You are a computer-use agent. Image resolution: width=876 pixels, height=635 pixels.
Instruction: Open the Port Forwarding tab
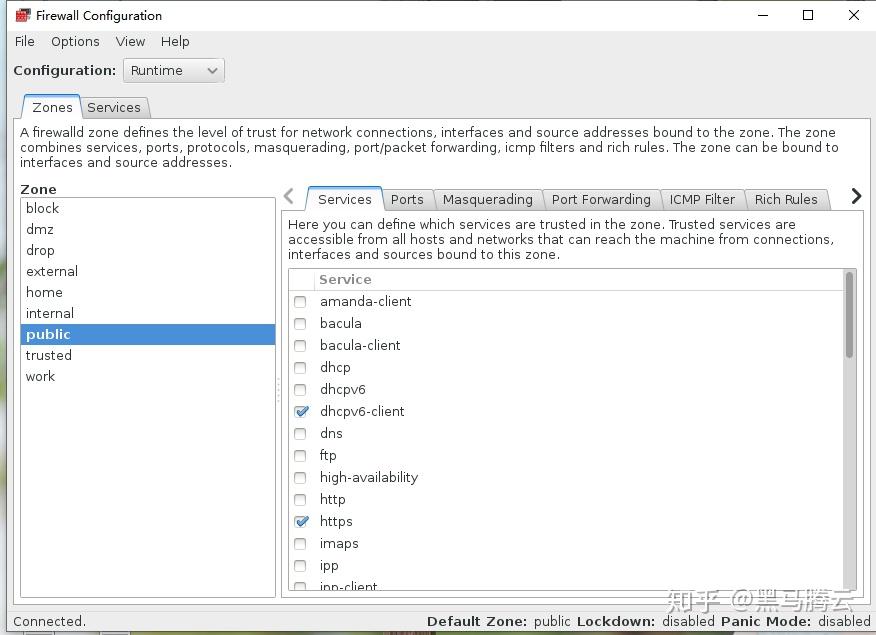601,199
